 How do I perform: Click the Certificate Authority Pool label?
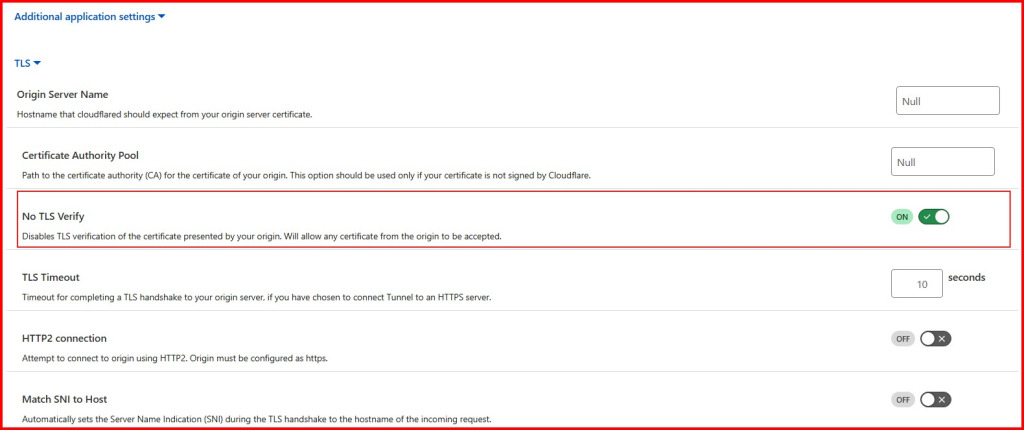pos(80,155)
